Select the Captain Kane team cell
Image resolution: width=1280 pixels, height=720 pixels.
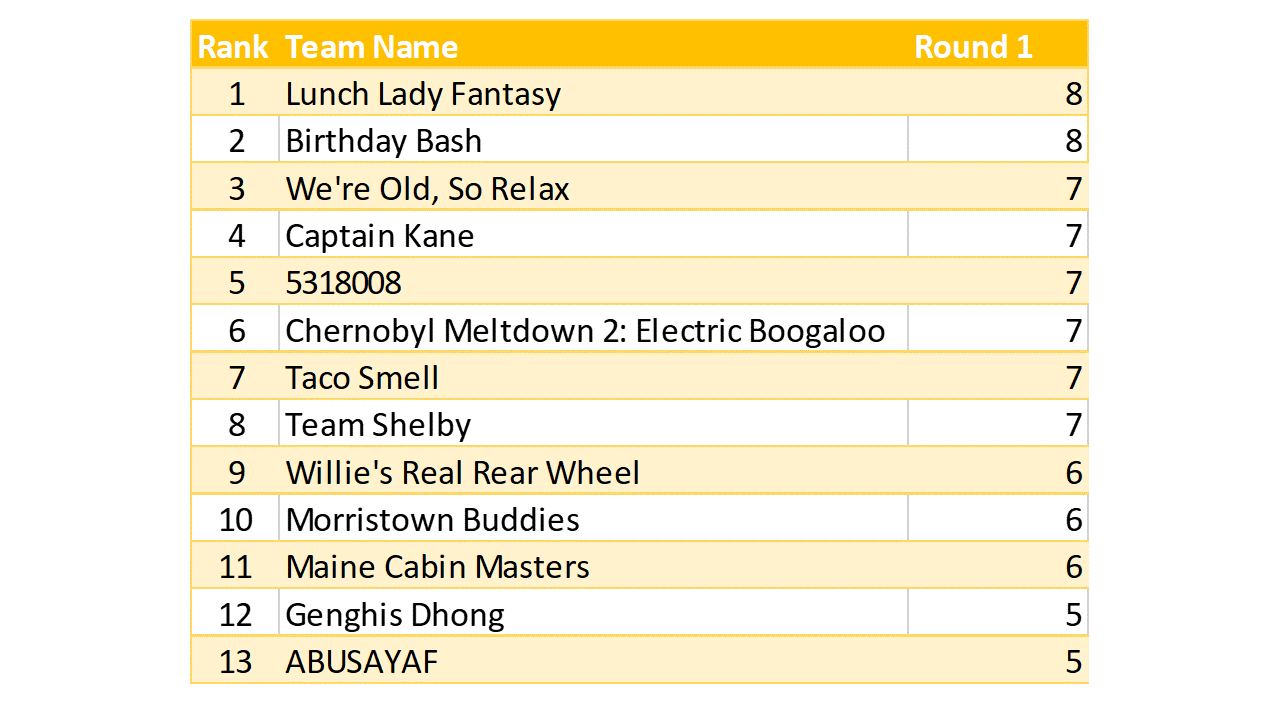tap(380, 236)
